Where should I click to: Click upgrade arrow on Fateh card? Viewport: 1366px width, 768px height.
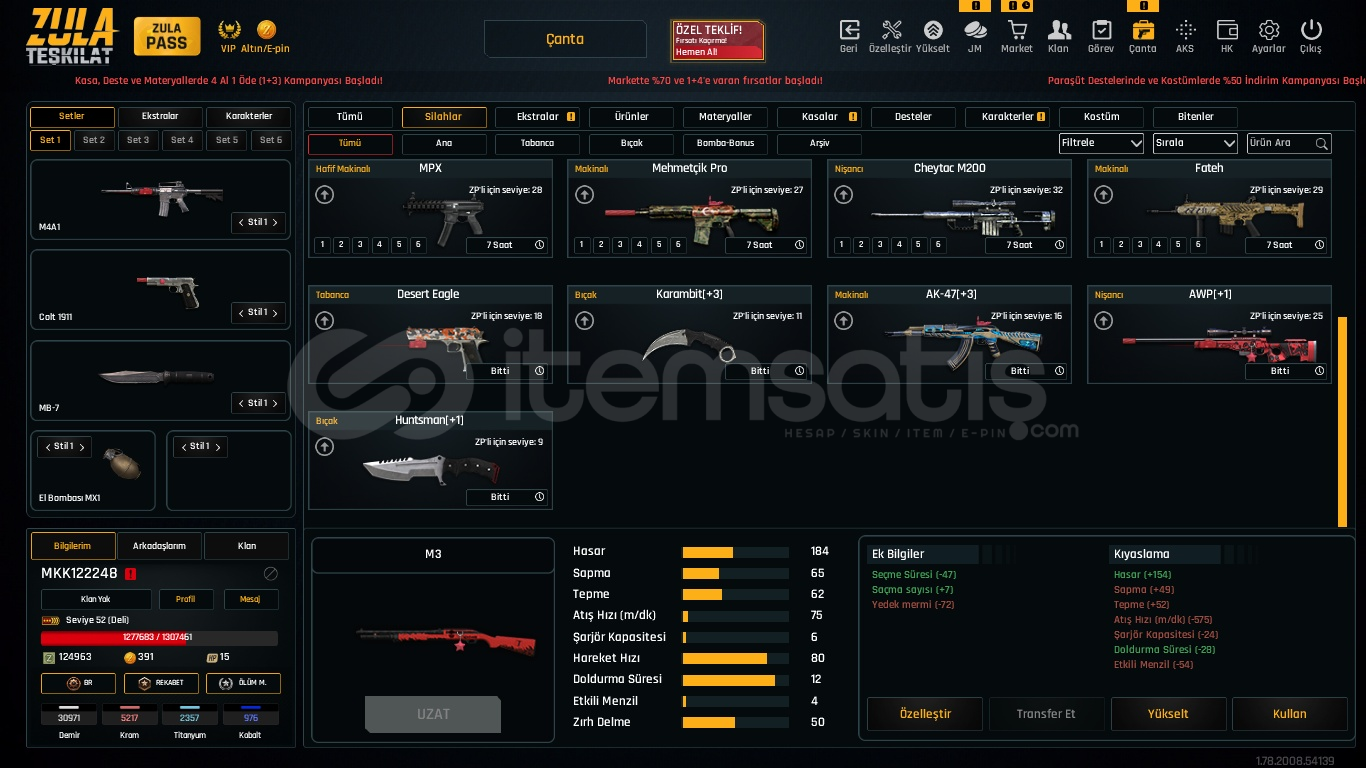tap(1103, 195)
